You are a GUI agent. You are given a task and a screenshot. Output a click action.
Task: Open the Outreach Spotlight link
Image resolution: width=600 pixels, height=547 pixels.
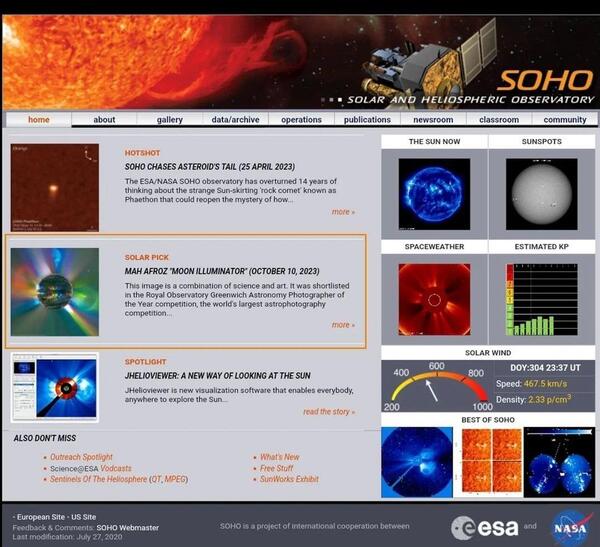click(82, 457)
